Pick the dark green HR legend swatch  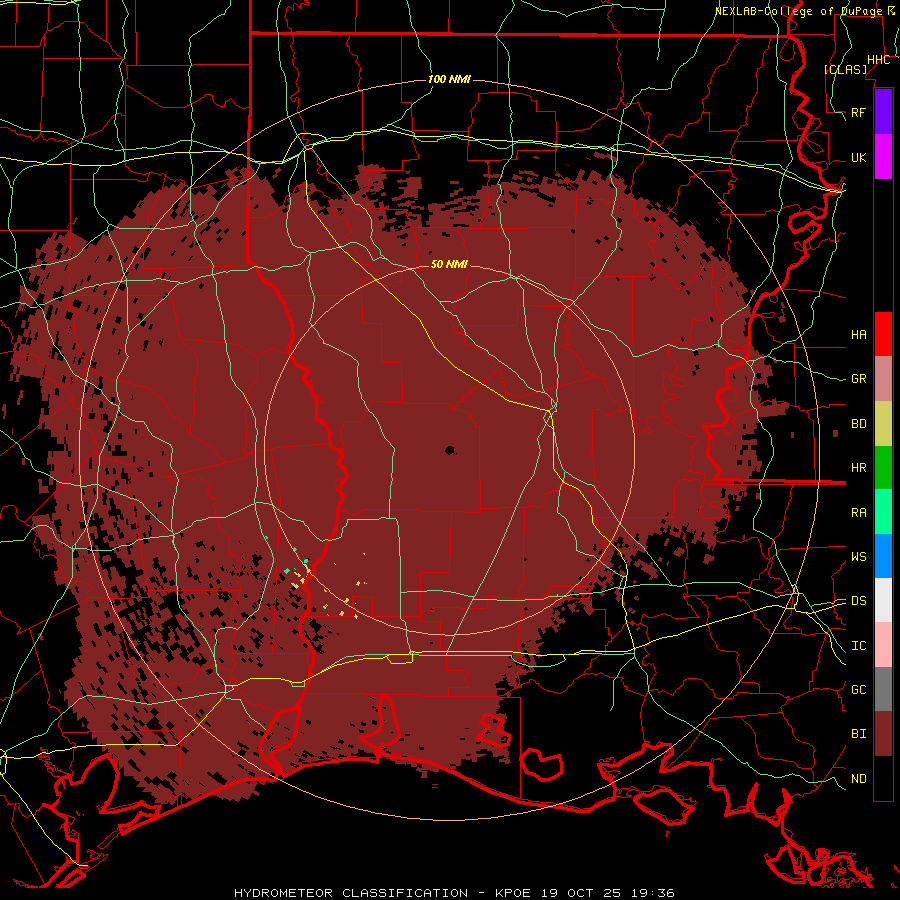883,467
